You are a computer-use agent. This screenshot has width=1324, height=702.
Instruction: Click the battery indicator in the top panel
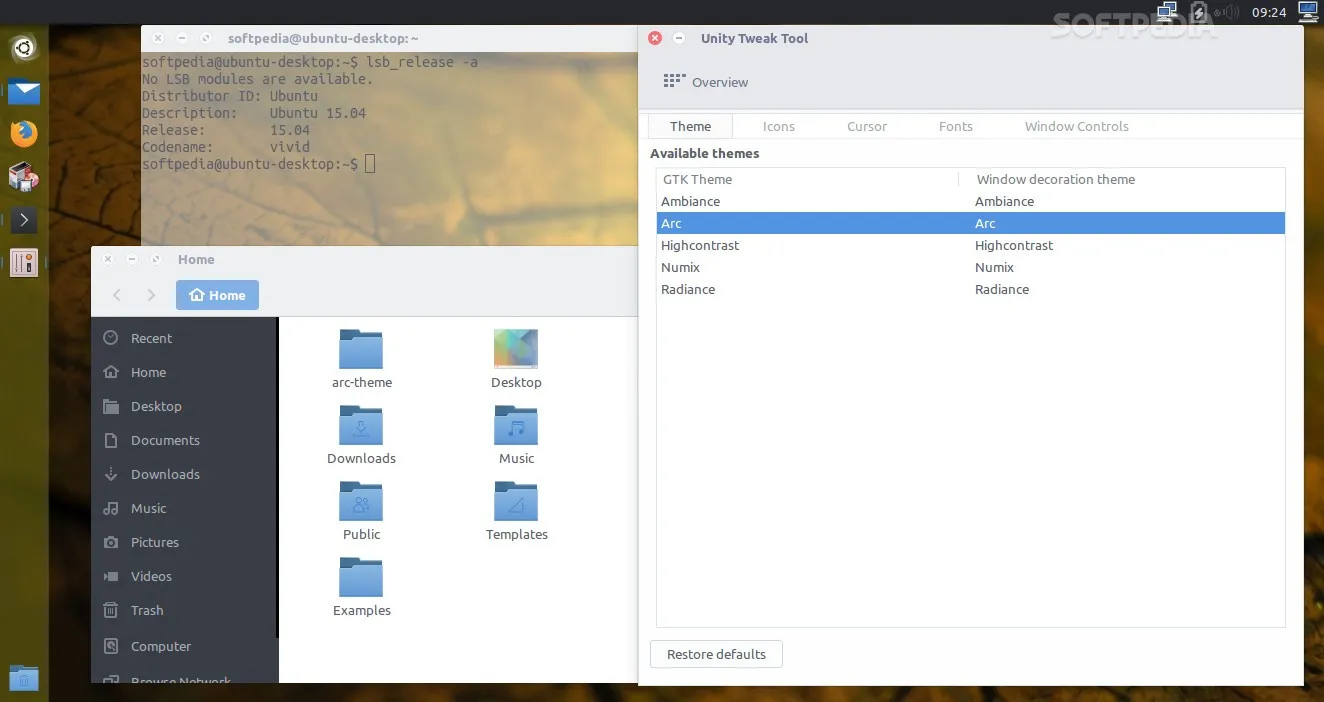(1199, 12)
